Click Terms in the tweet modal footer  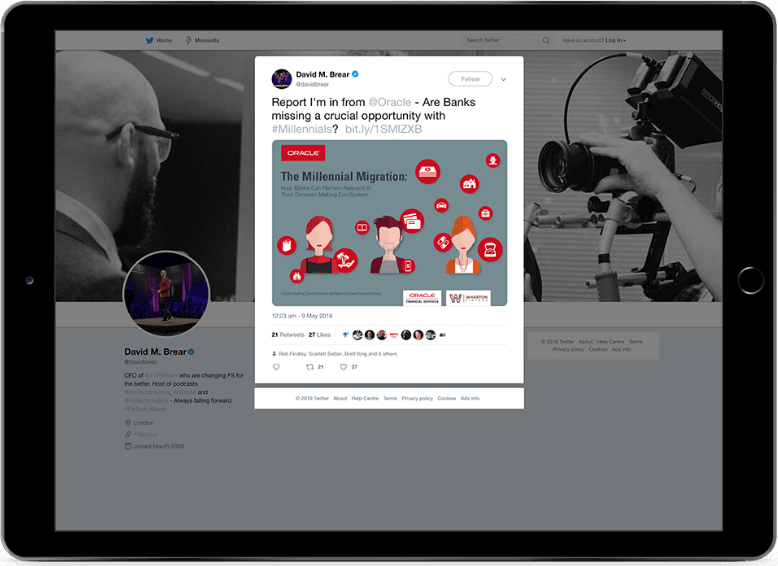(x=390, y=398)
